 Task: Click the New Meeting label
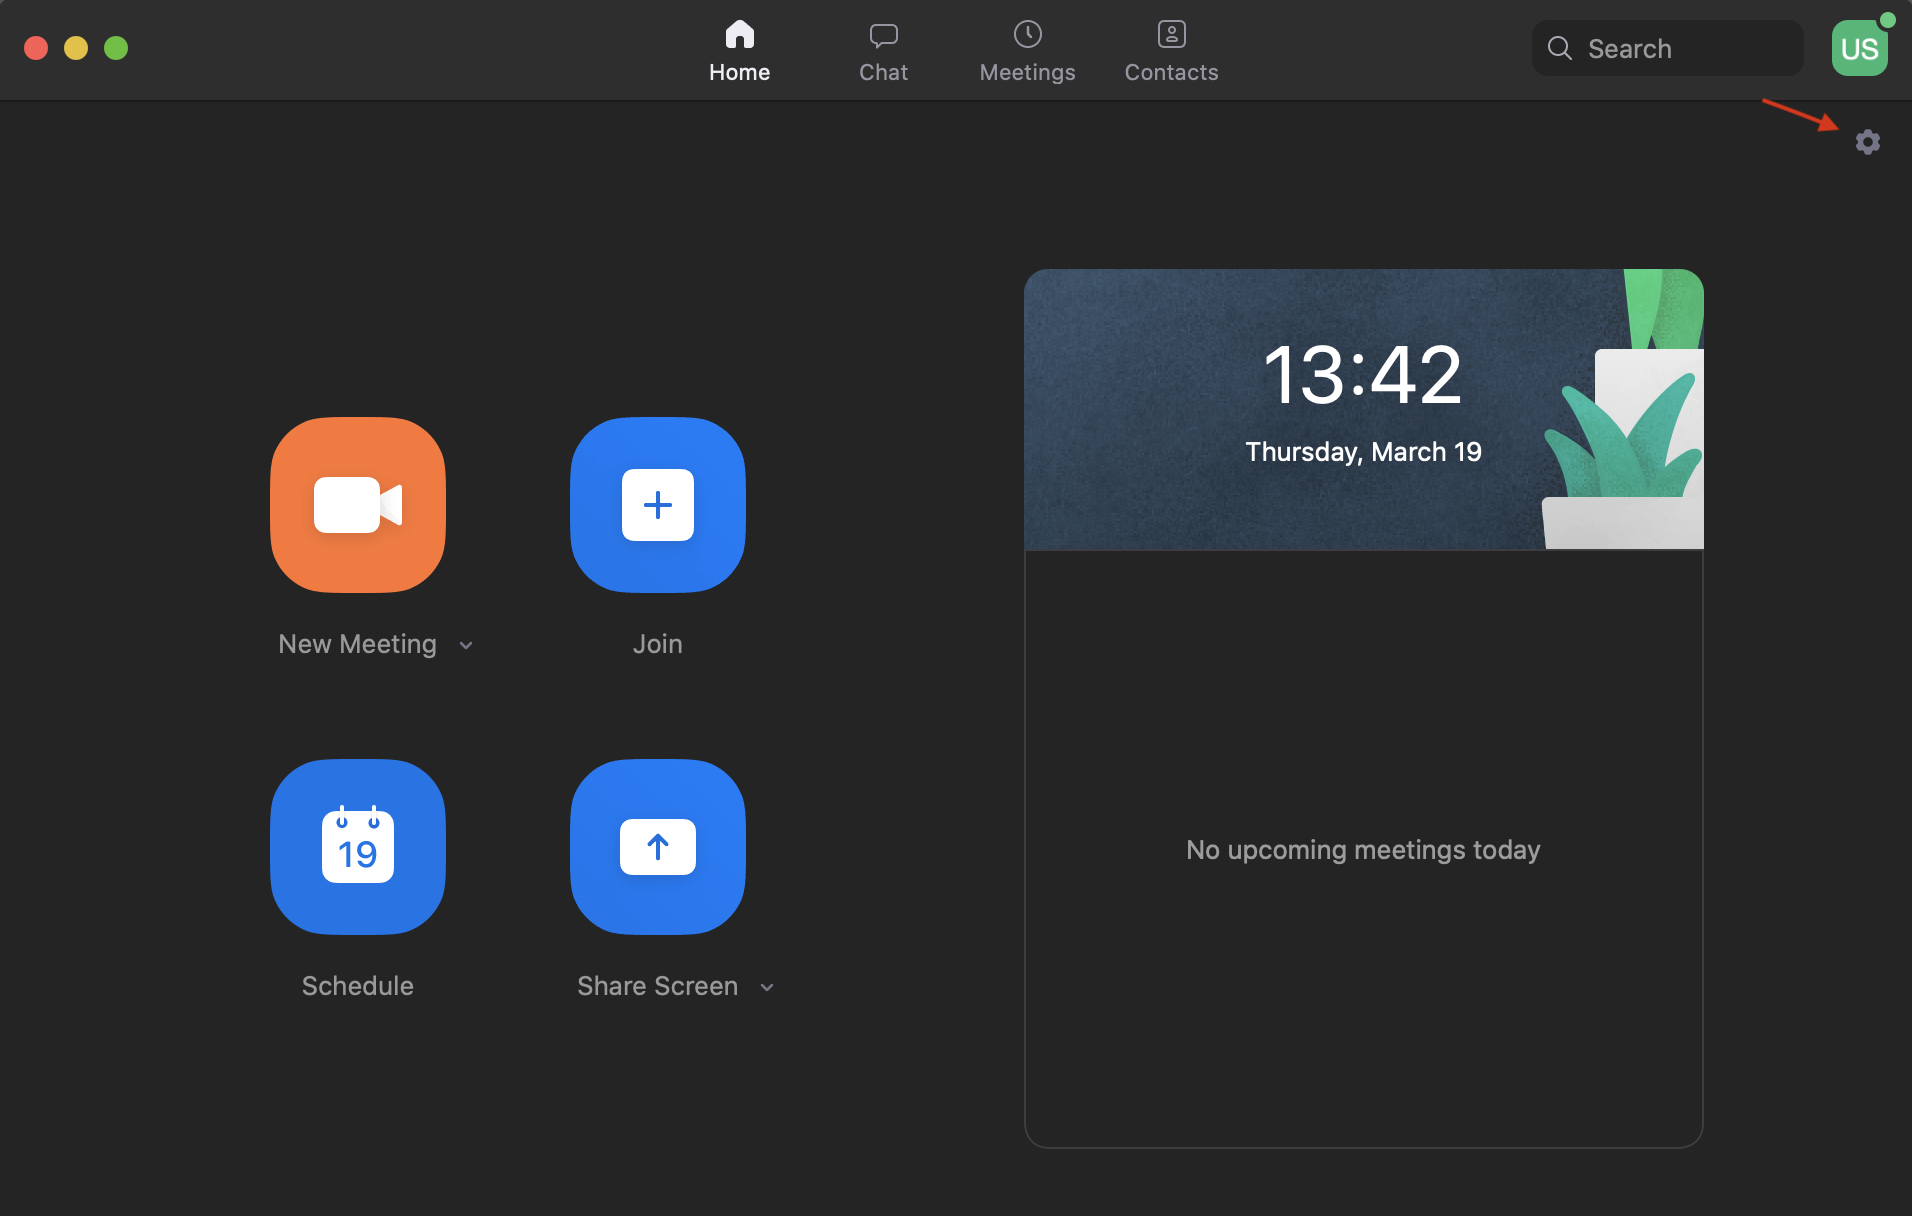[358, 644]
